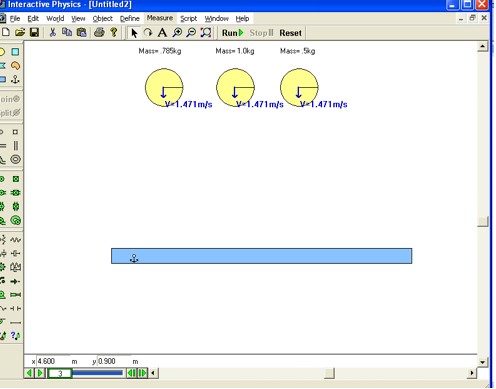Click the y coordinate field showing 0.900
Screen dimensions: 496x389
pyautogui.click(x=114, y=361)
